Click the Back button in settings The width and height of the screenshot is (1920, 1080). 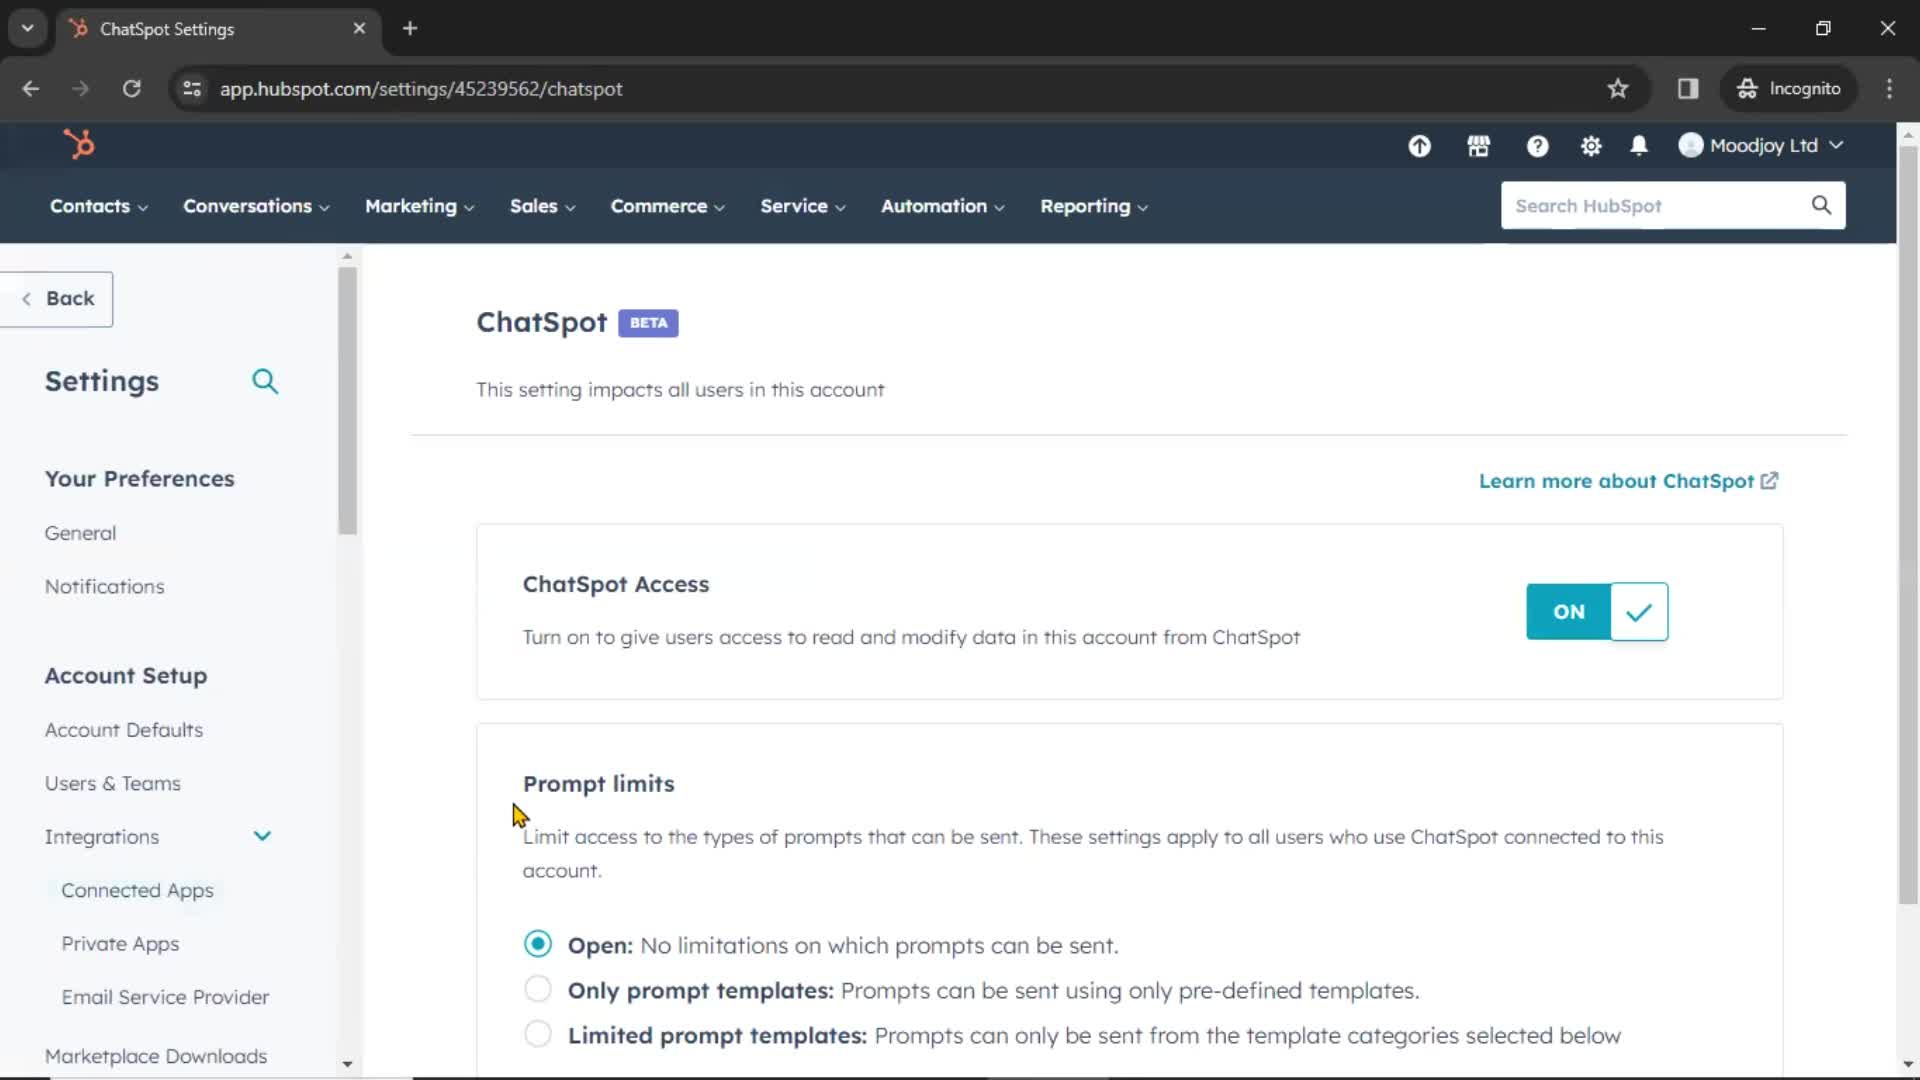[x=57, y=298]
